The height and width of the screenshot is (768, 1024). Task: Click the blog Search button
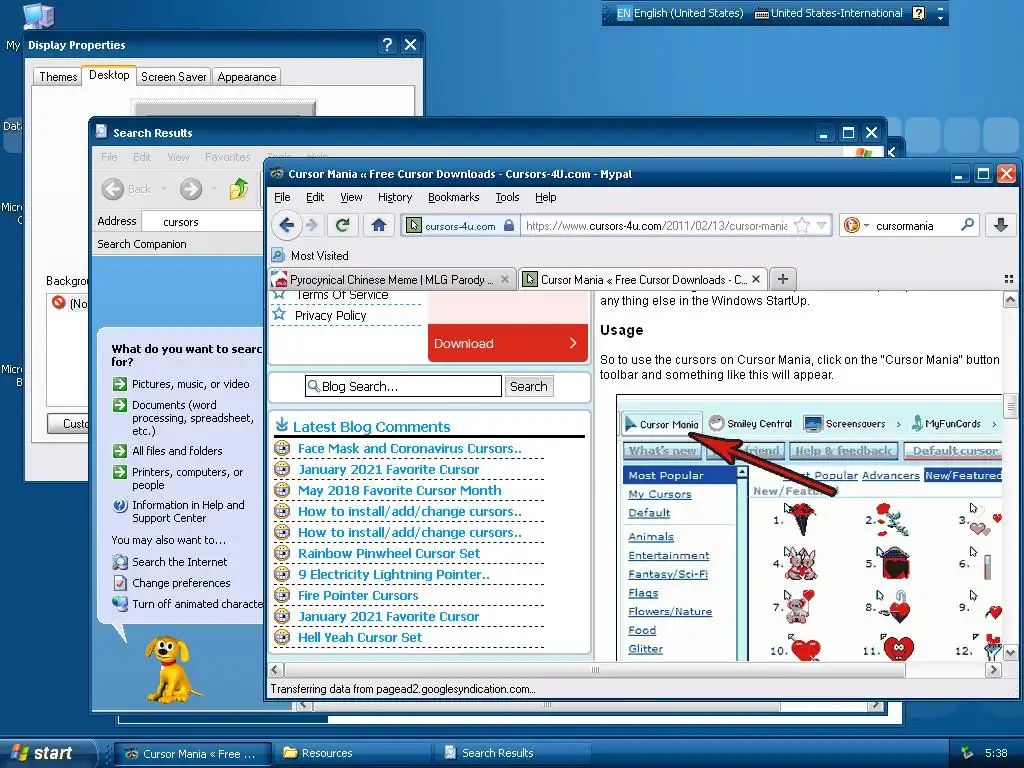tap(528, 386)
